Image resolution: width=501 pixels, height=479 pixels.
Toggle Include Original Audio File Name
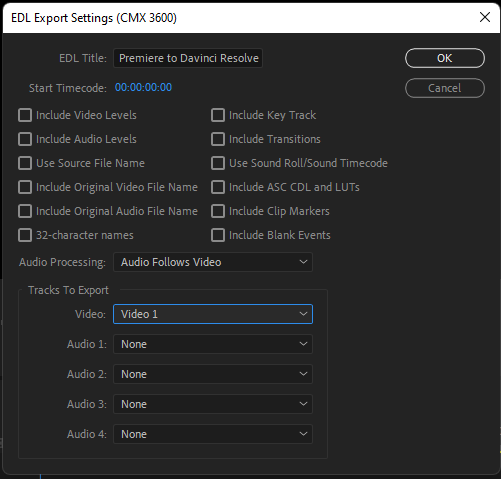coord(25,211)
